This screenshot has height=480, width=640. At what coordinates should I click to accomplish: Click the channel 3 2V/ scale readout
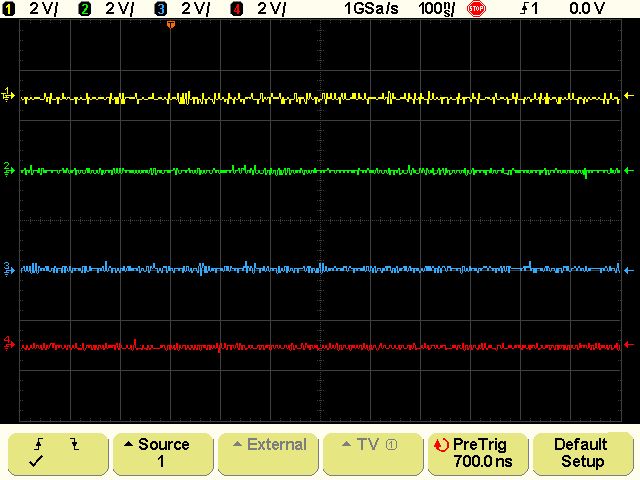point(196,9)
